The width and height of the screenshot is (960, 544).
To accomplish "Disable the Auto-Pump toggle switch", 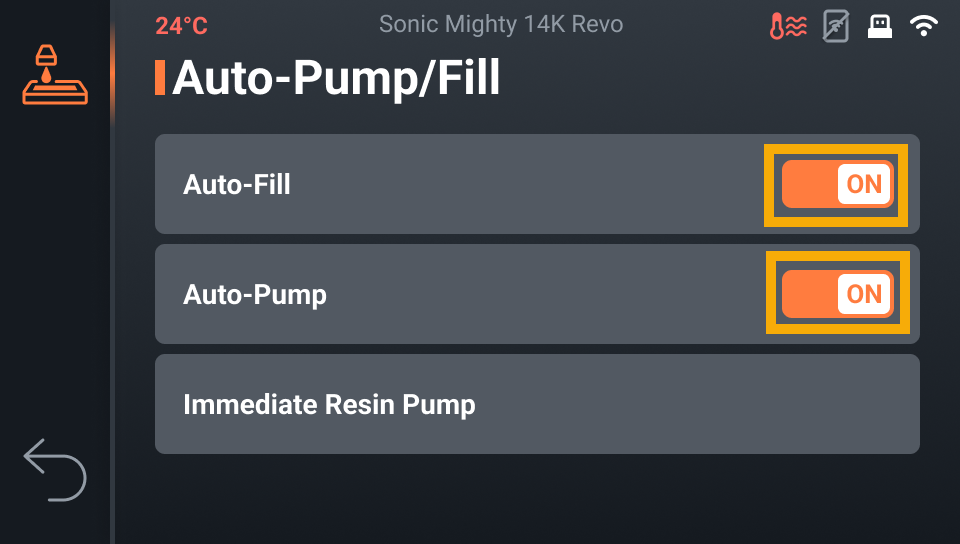I will (x=837, y=294).
